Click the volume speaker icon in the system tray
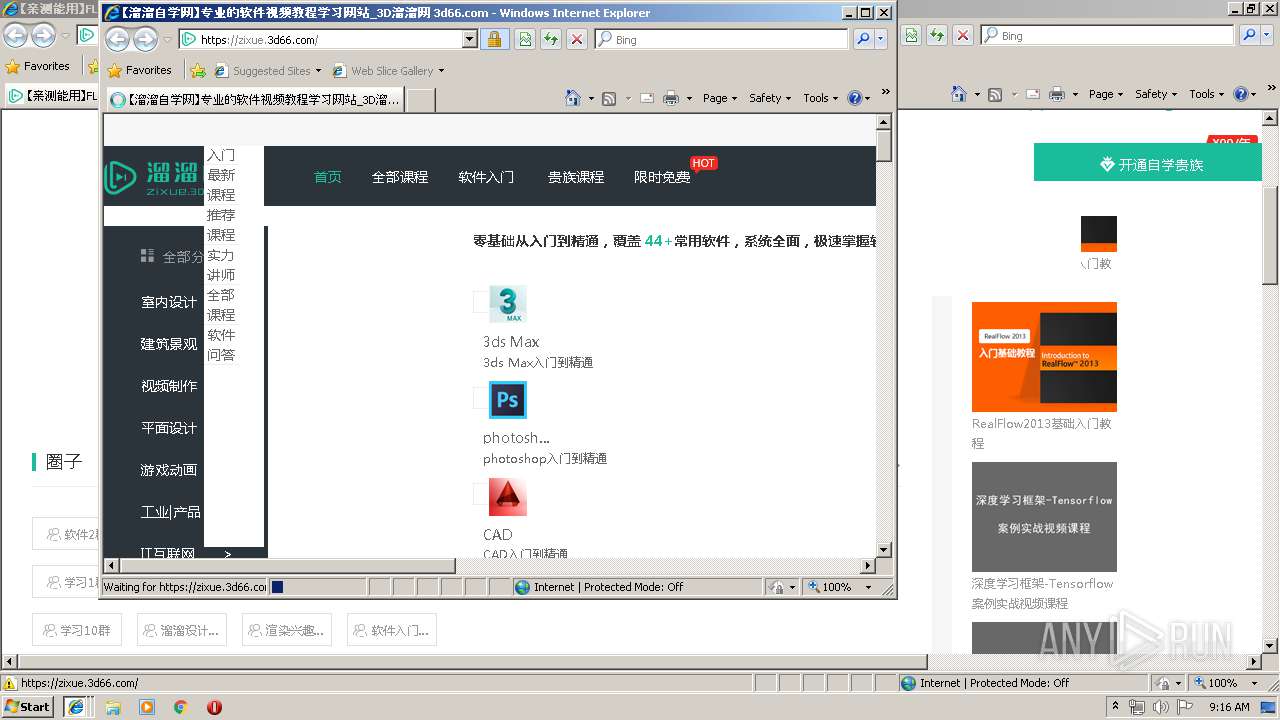The height and width of the screenshot is (720, 1280). 1160,707
